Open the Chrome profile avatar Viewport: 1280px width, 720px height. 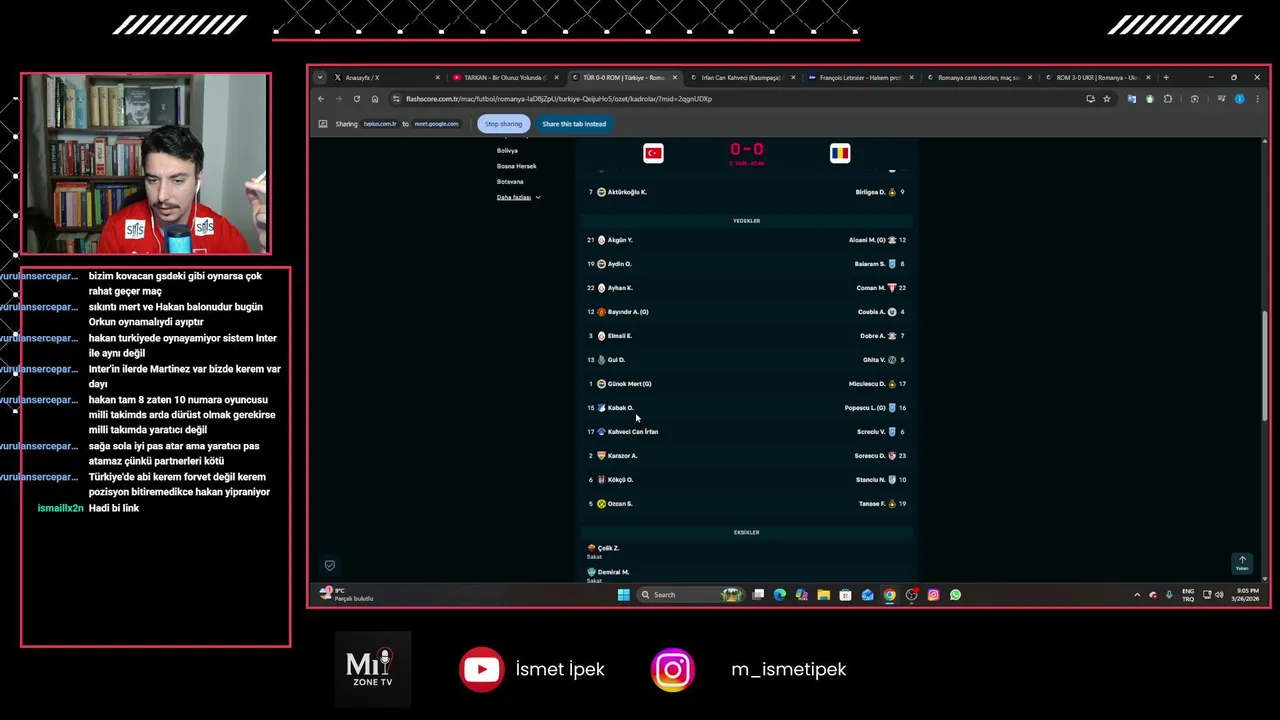(x=1239, y=99)
